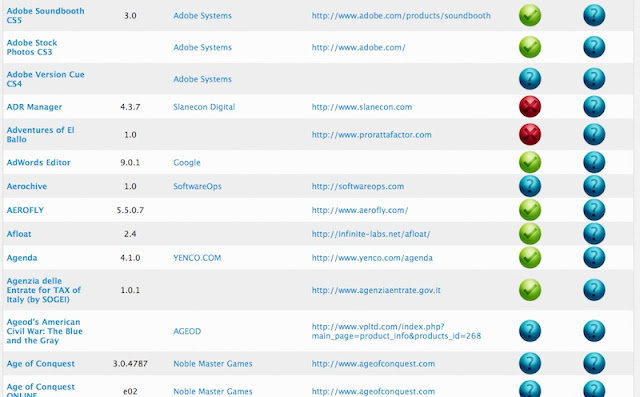Image resolution: width=640 pixels, height=397 pixels.
Task: Click the AGEOD vendor link
Action: click(187, 331)
